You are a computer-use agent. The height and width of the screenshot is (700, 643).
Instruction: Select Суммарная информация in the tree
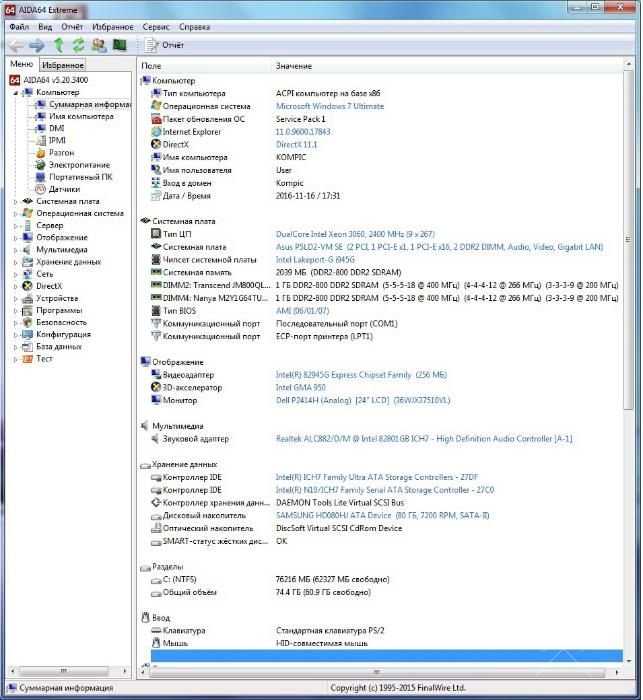coord(89,104)
